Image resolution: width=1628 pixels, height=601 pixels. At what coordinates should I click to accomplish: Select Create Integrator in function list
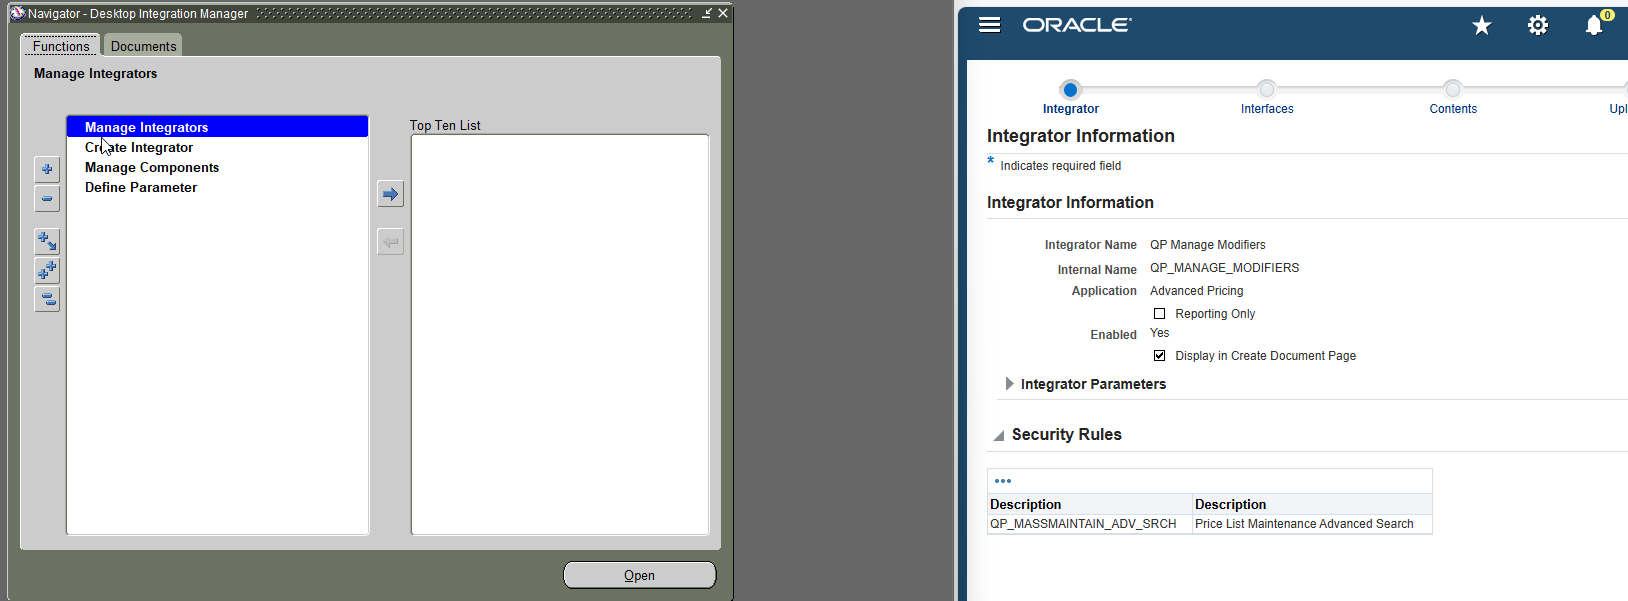coord(217,147)
